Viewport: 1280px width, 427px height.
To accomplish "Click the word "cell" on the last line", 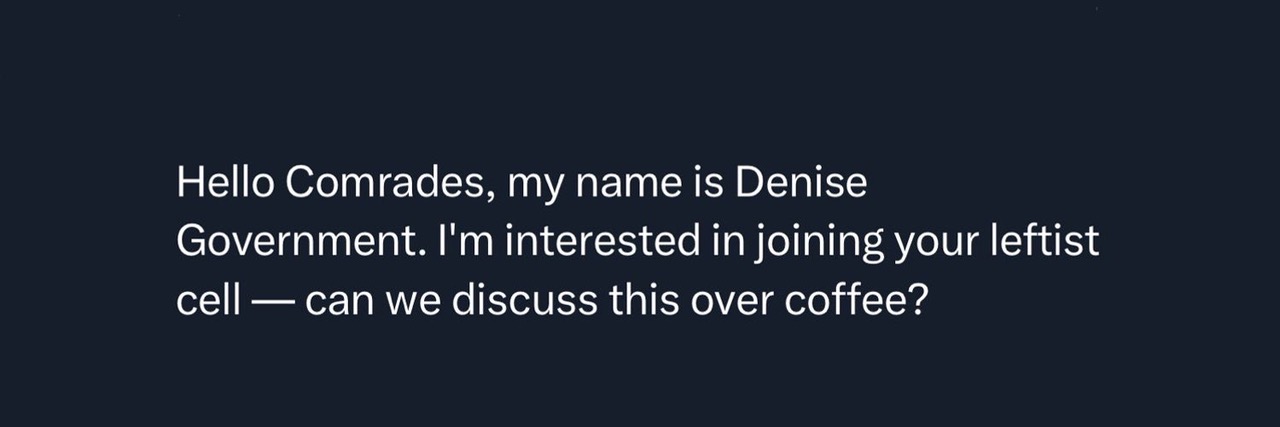I will pos(208,300).
